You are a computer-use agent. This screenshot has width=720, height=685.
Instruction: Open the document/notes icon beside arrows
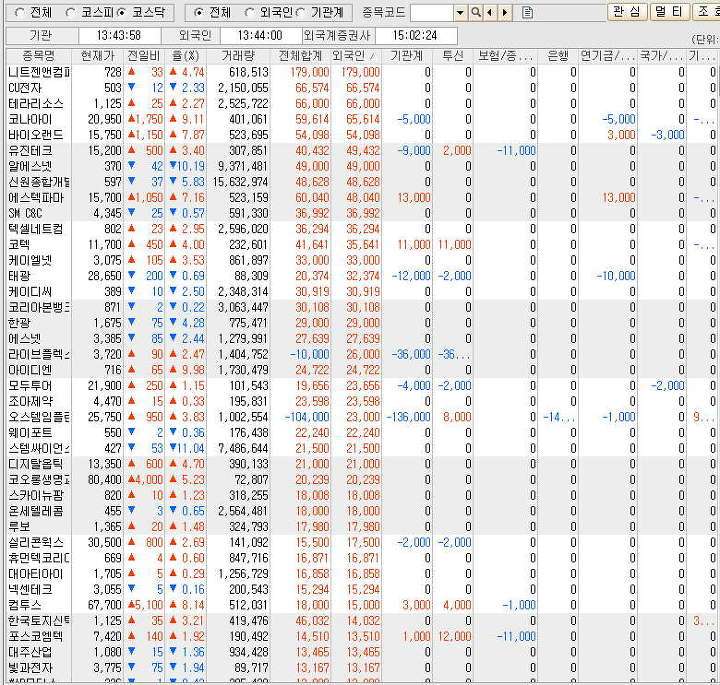pyautogui.click(x=527, y=13)
